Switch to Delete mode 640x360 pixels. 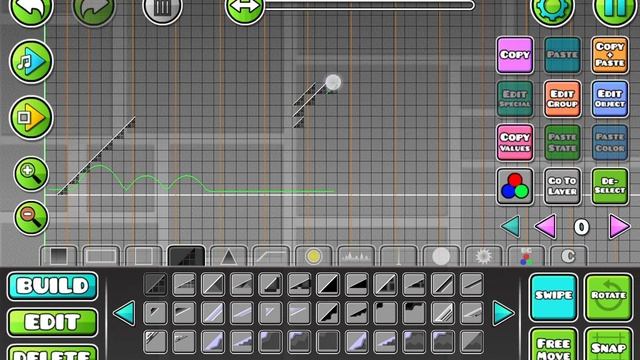click(x=53, y=353)
